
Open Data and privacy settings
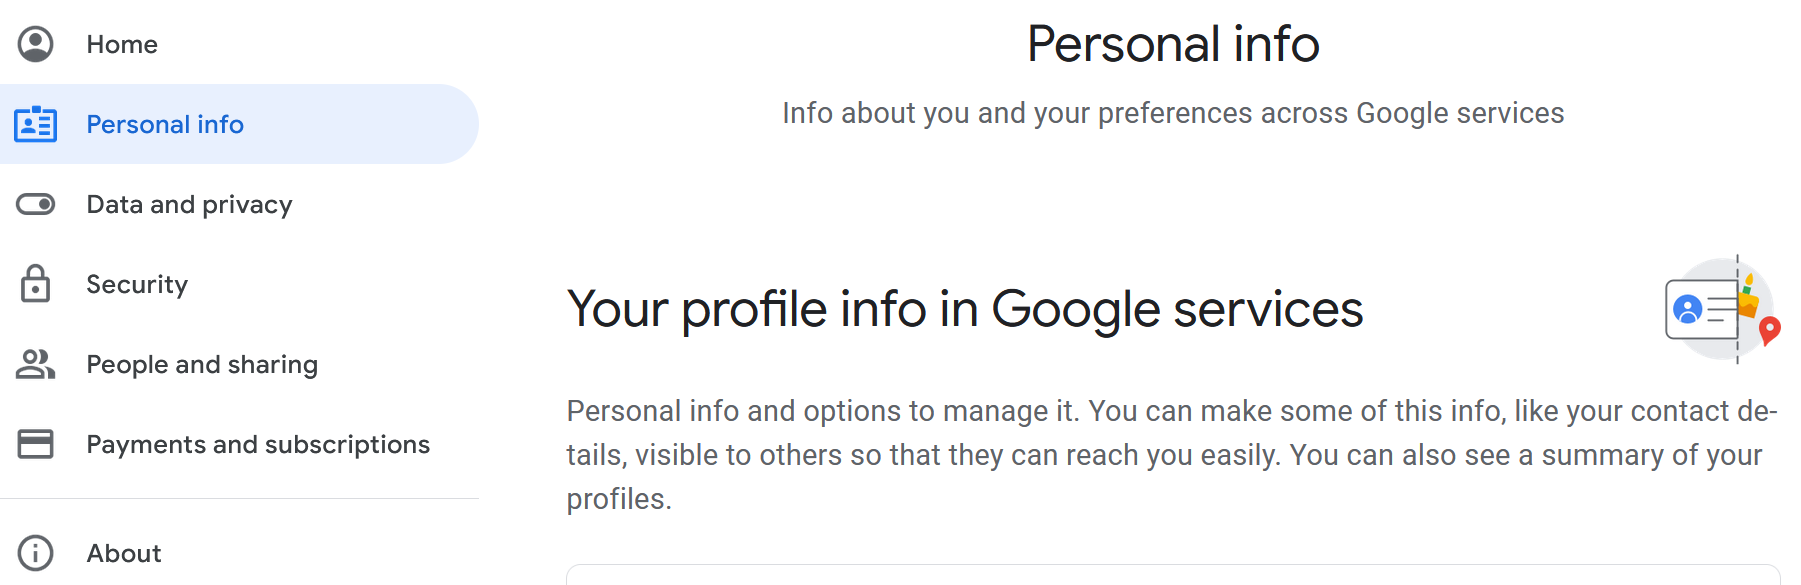[x=189, y=204]
